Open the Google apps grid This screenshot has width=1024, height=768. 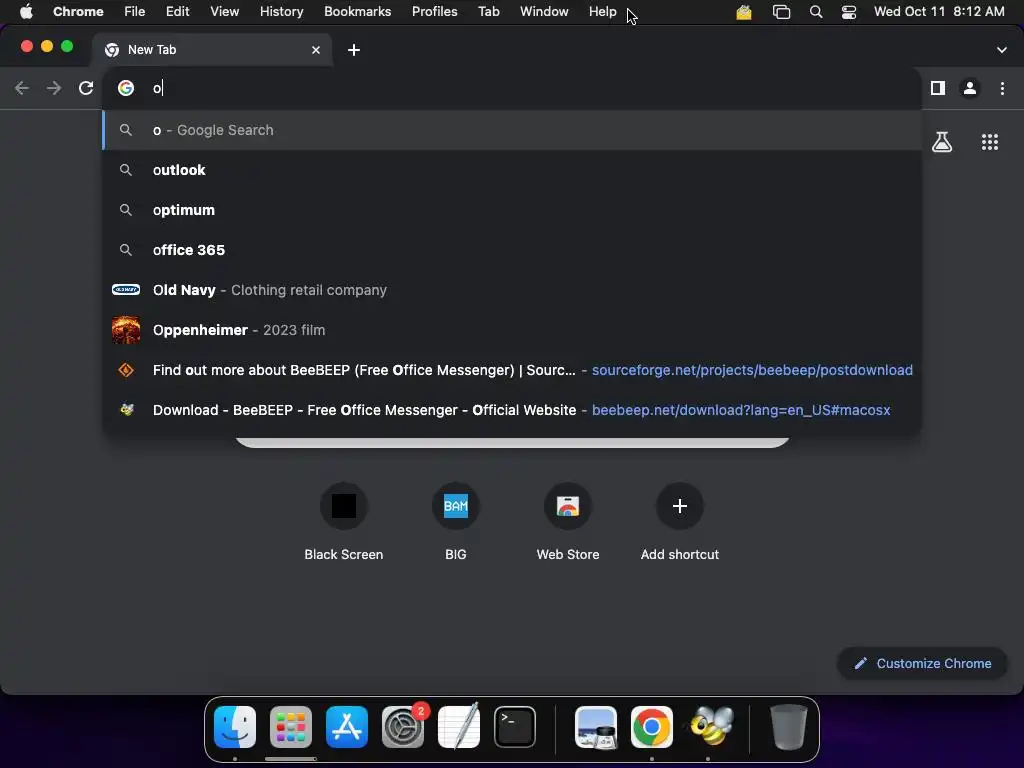(990, 142)
